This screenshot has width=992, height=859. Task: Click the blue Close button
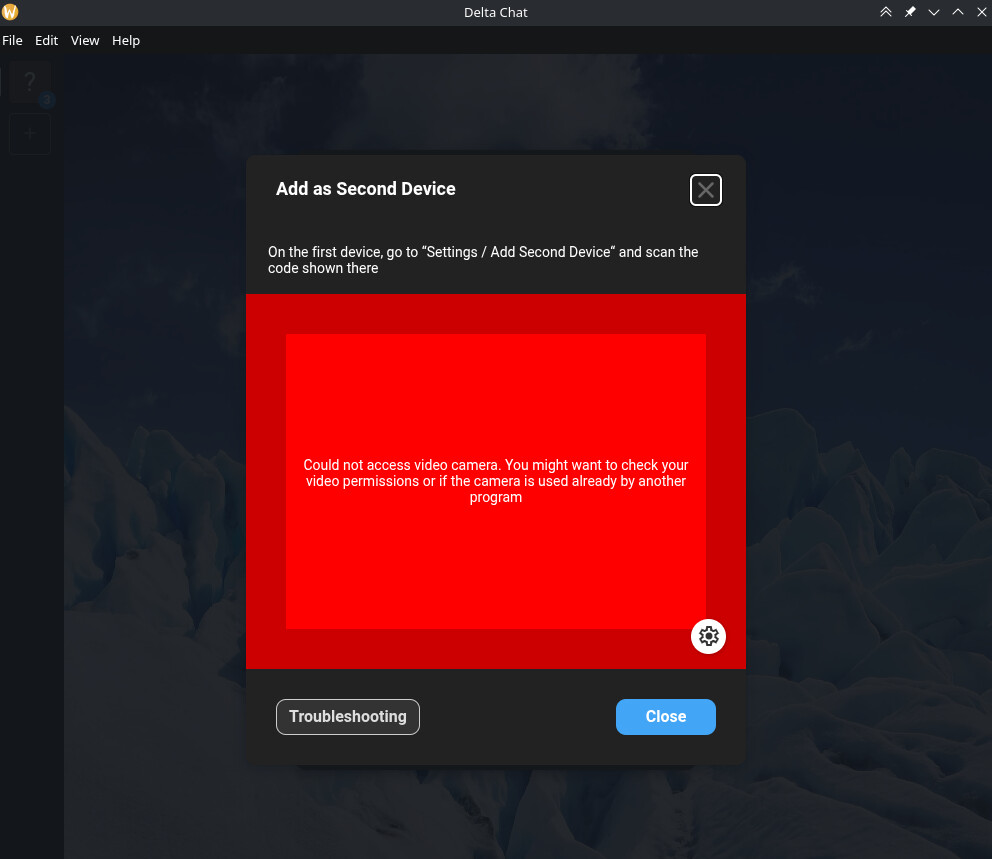(665, 717)
